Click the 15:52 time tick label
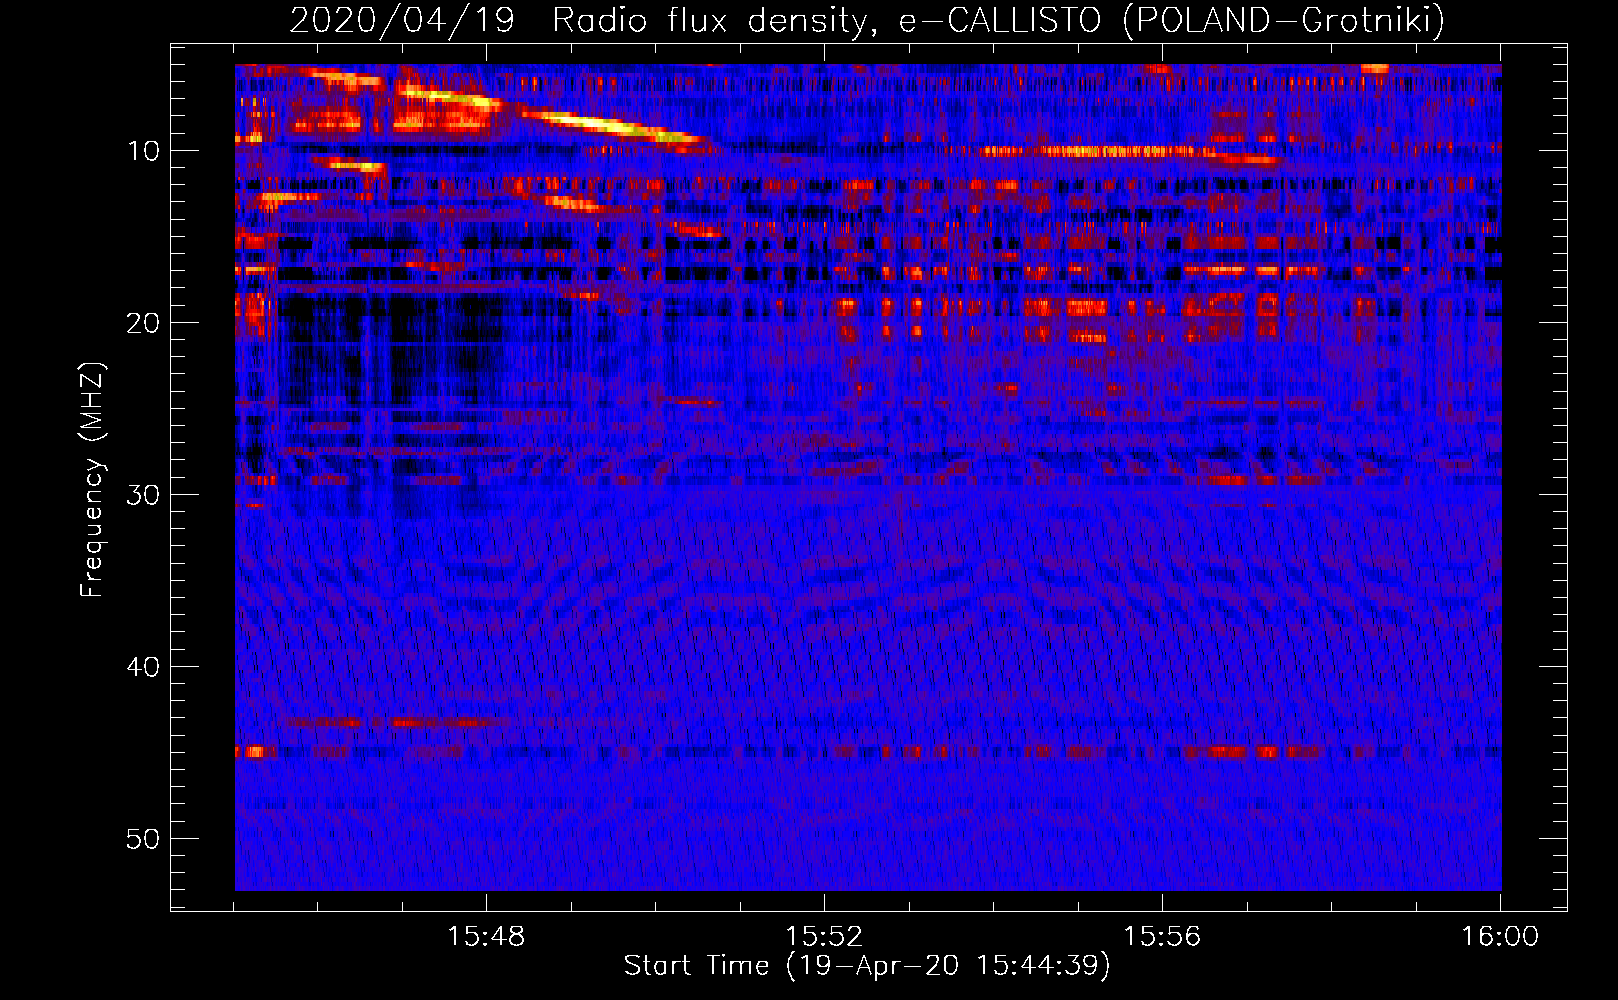 click(824, 937)
